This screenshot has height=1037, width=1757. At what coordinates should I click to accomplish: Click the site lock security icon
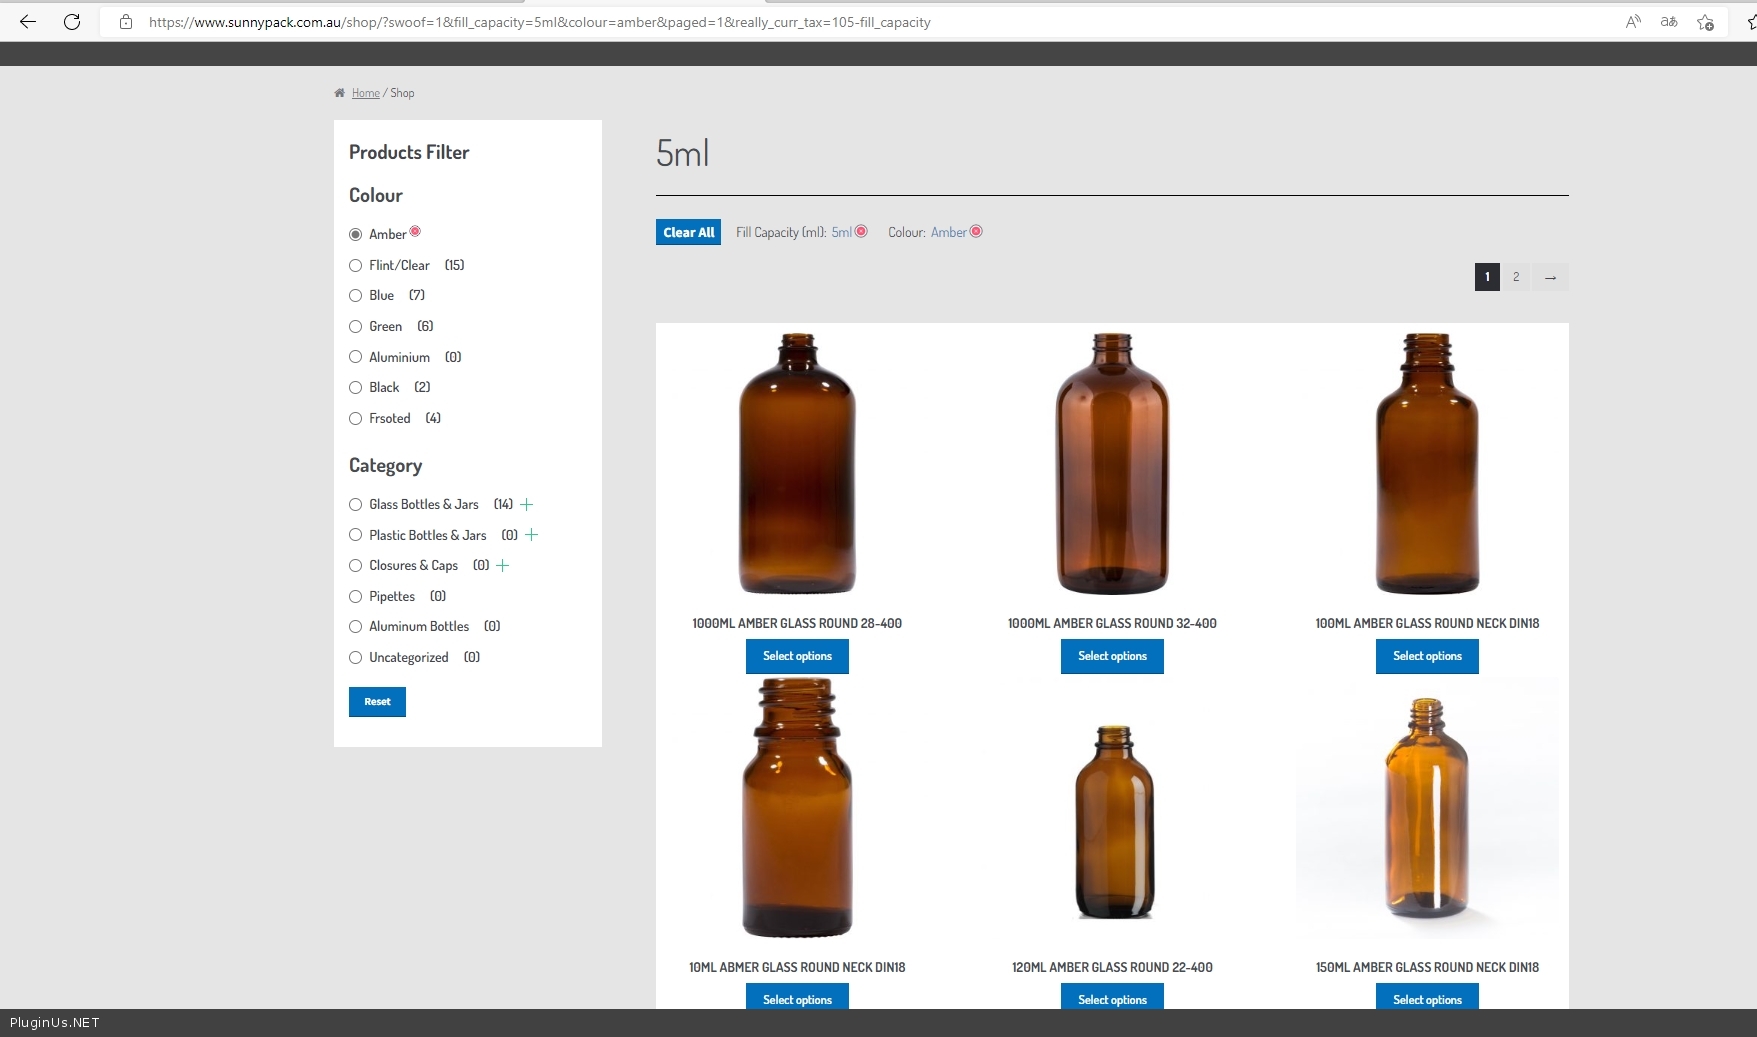click(x=126, y=22)
